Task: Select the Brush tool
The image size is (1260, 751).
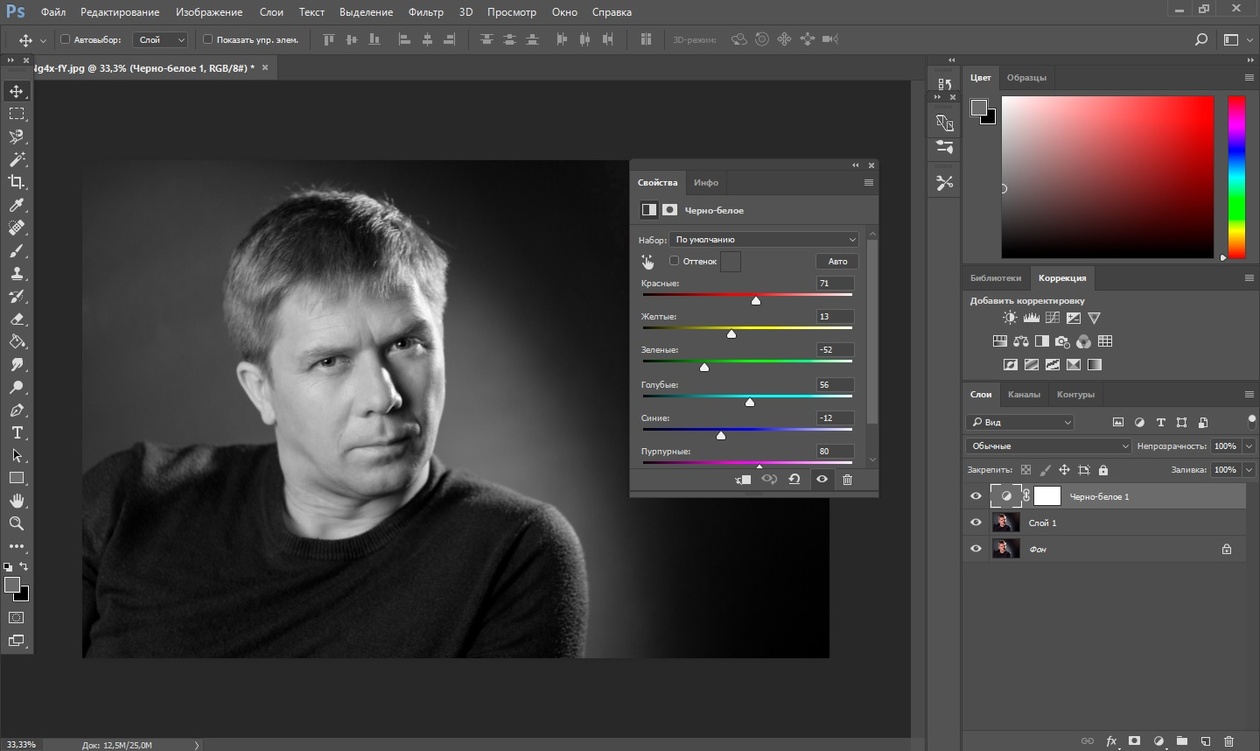Action: click(x=17, y=251)
